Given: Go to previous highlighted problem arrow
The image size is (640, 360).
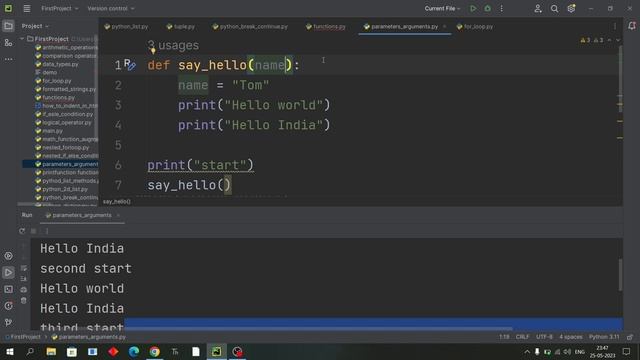Looking at the screenshot, I should pyautogui.click(x=609, y=40).
